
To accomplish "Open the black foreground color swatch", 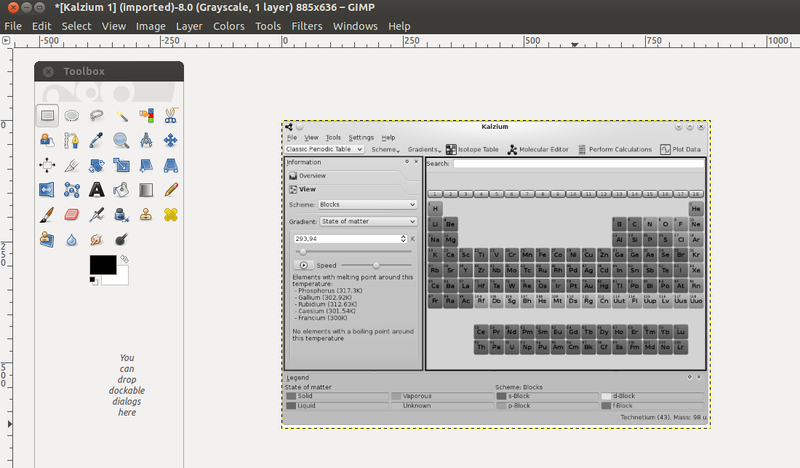I will click(103, 265).
